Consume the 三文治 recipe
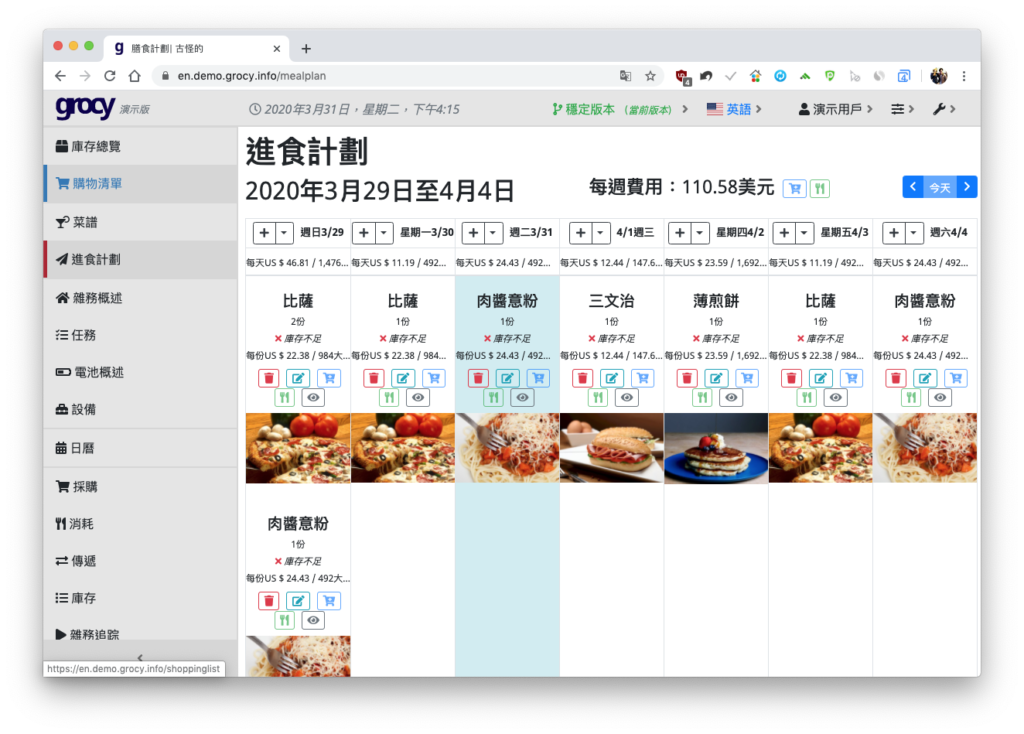This screenshot has height=734, width=1024. (x=598, y=397)
